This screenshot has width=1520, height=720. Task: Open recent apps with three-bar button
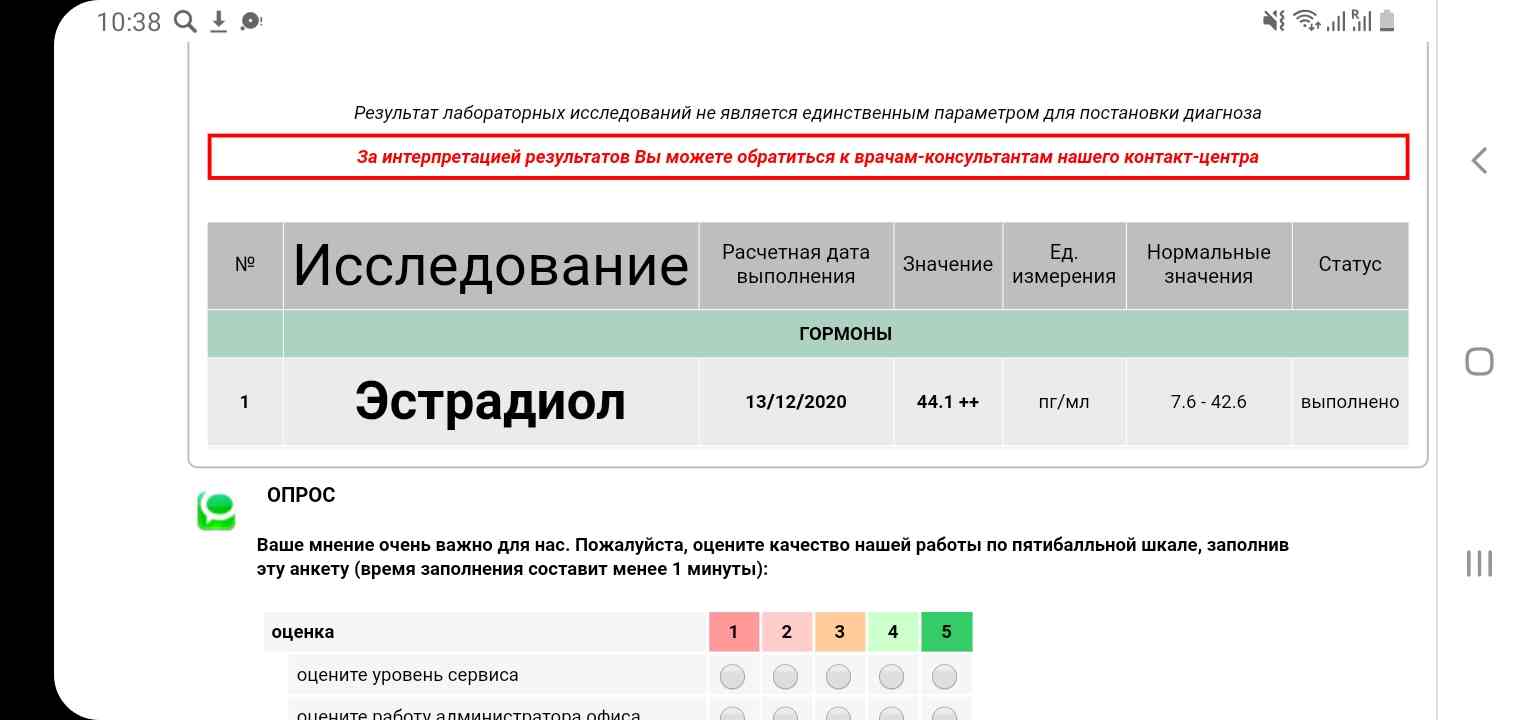[x=1479, y=563]
